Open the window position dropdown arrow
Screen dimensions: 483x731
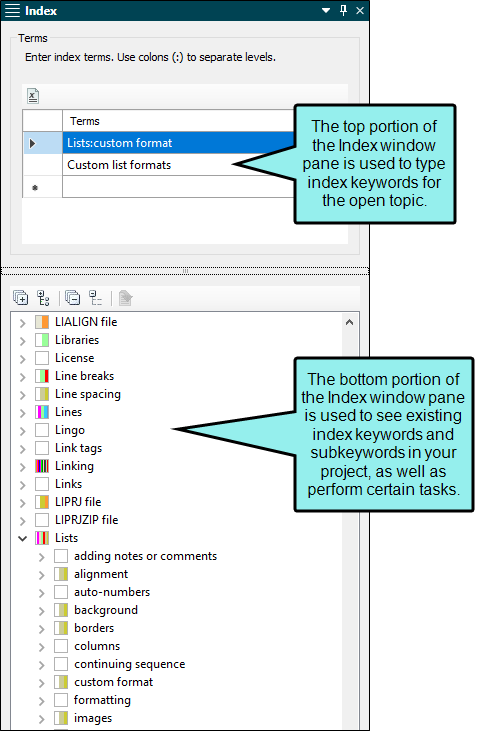326,10
